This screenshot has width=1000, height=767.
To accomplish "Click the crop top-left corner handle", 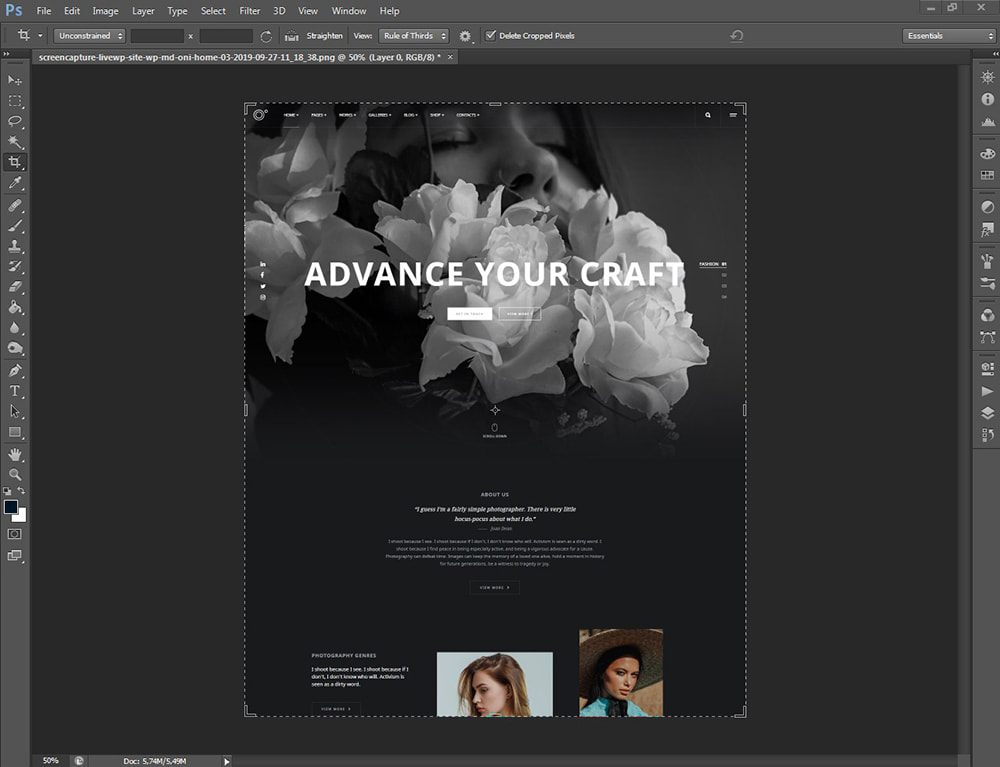I will [x=249, y=107].
